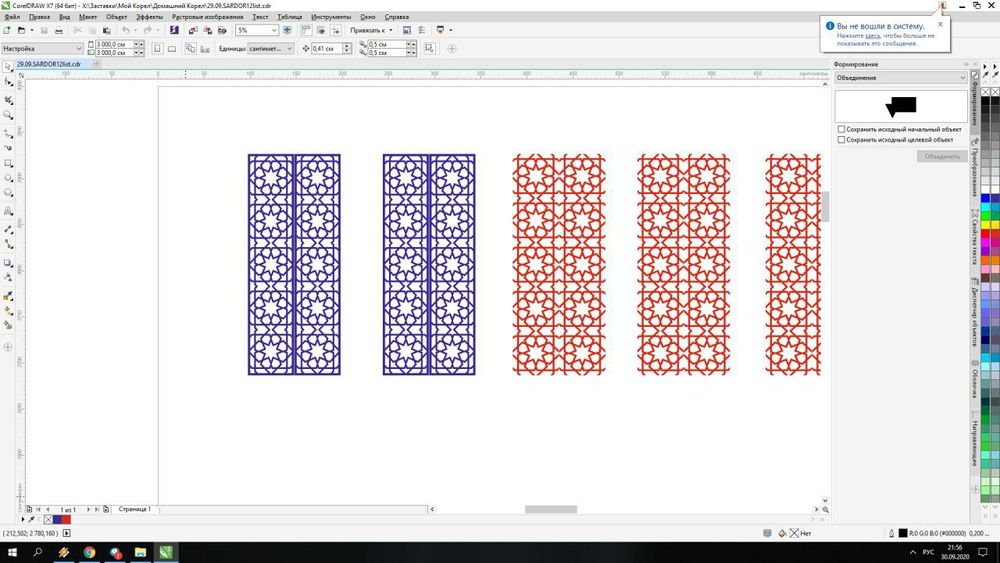Viewport: 1000px width, 563px height.
Task: Open the zoom level 5% dropdown
Action: 274,30
